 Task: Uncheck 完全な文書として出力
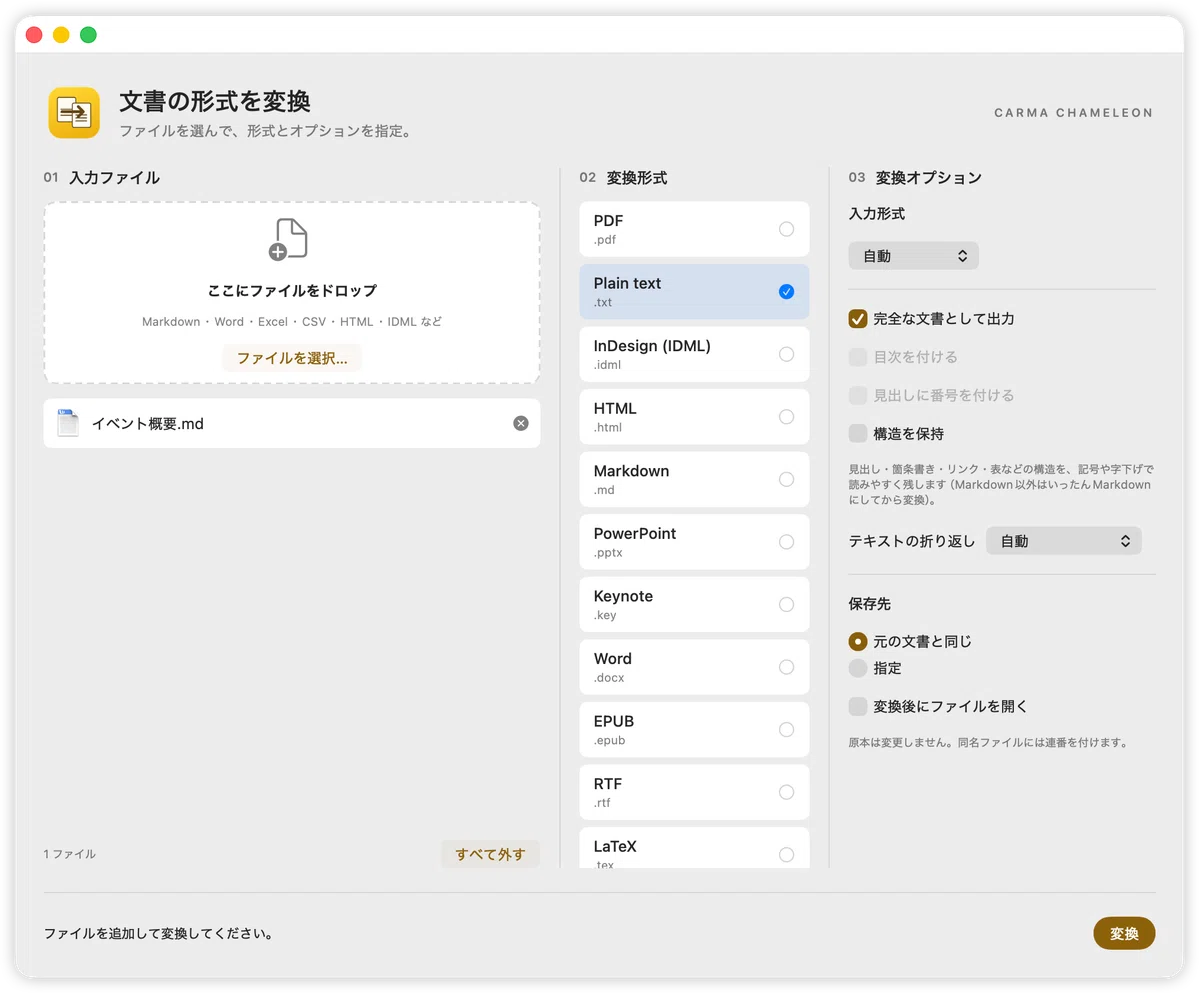pos(857,319)
